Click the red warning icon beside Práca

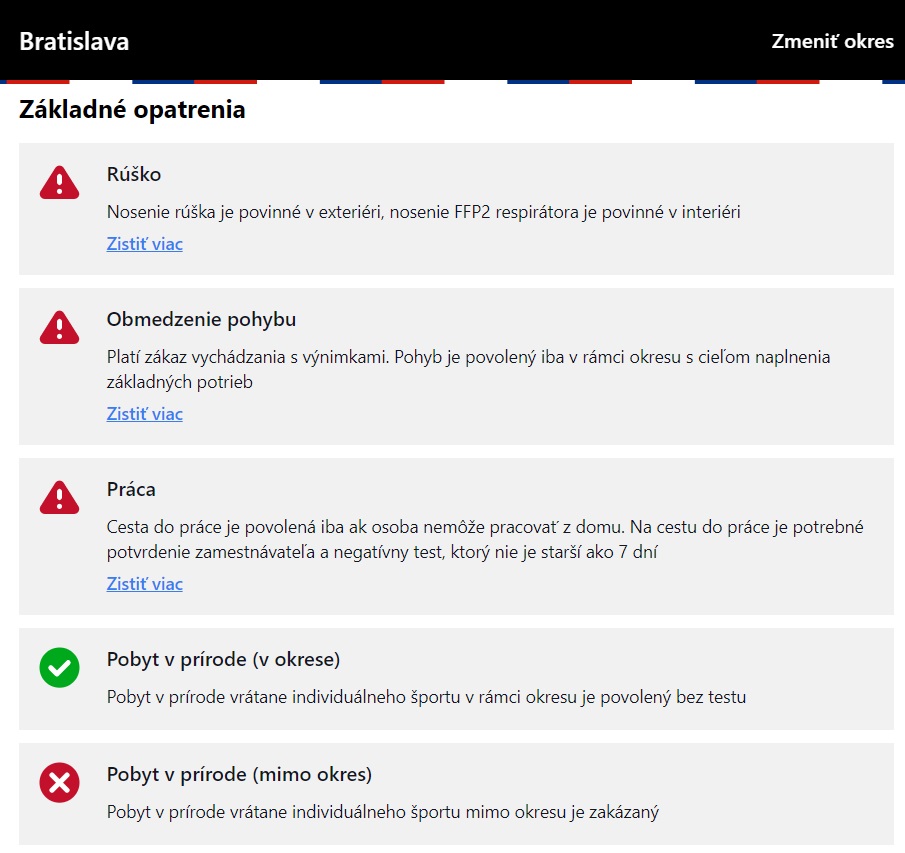[x=59, y=497]
